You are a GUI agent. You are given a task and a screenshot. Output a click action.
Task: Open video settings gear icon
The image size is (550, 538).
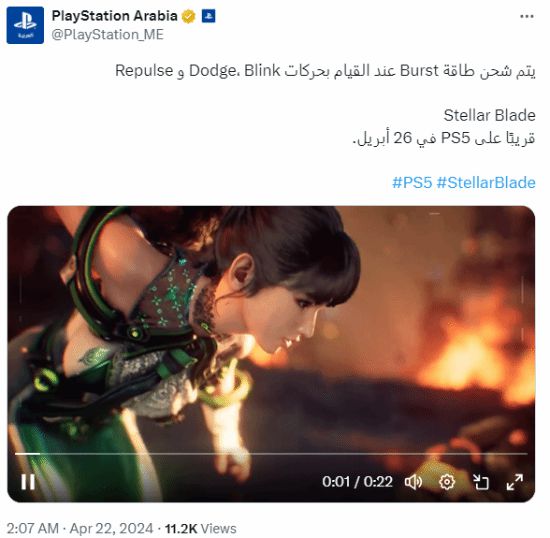click(447, 482)
